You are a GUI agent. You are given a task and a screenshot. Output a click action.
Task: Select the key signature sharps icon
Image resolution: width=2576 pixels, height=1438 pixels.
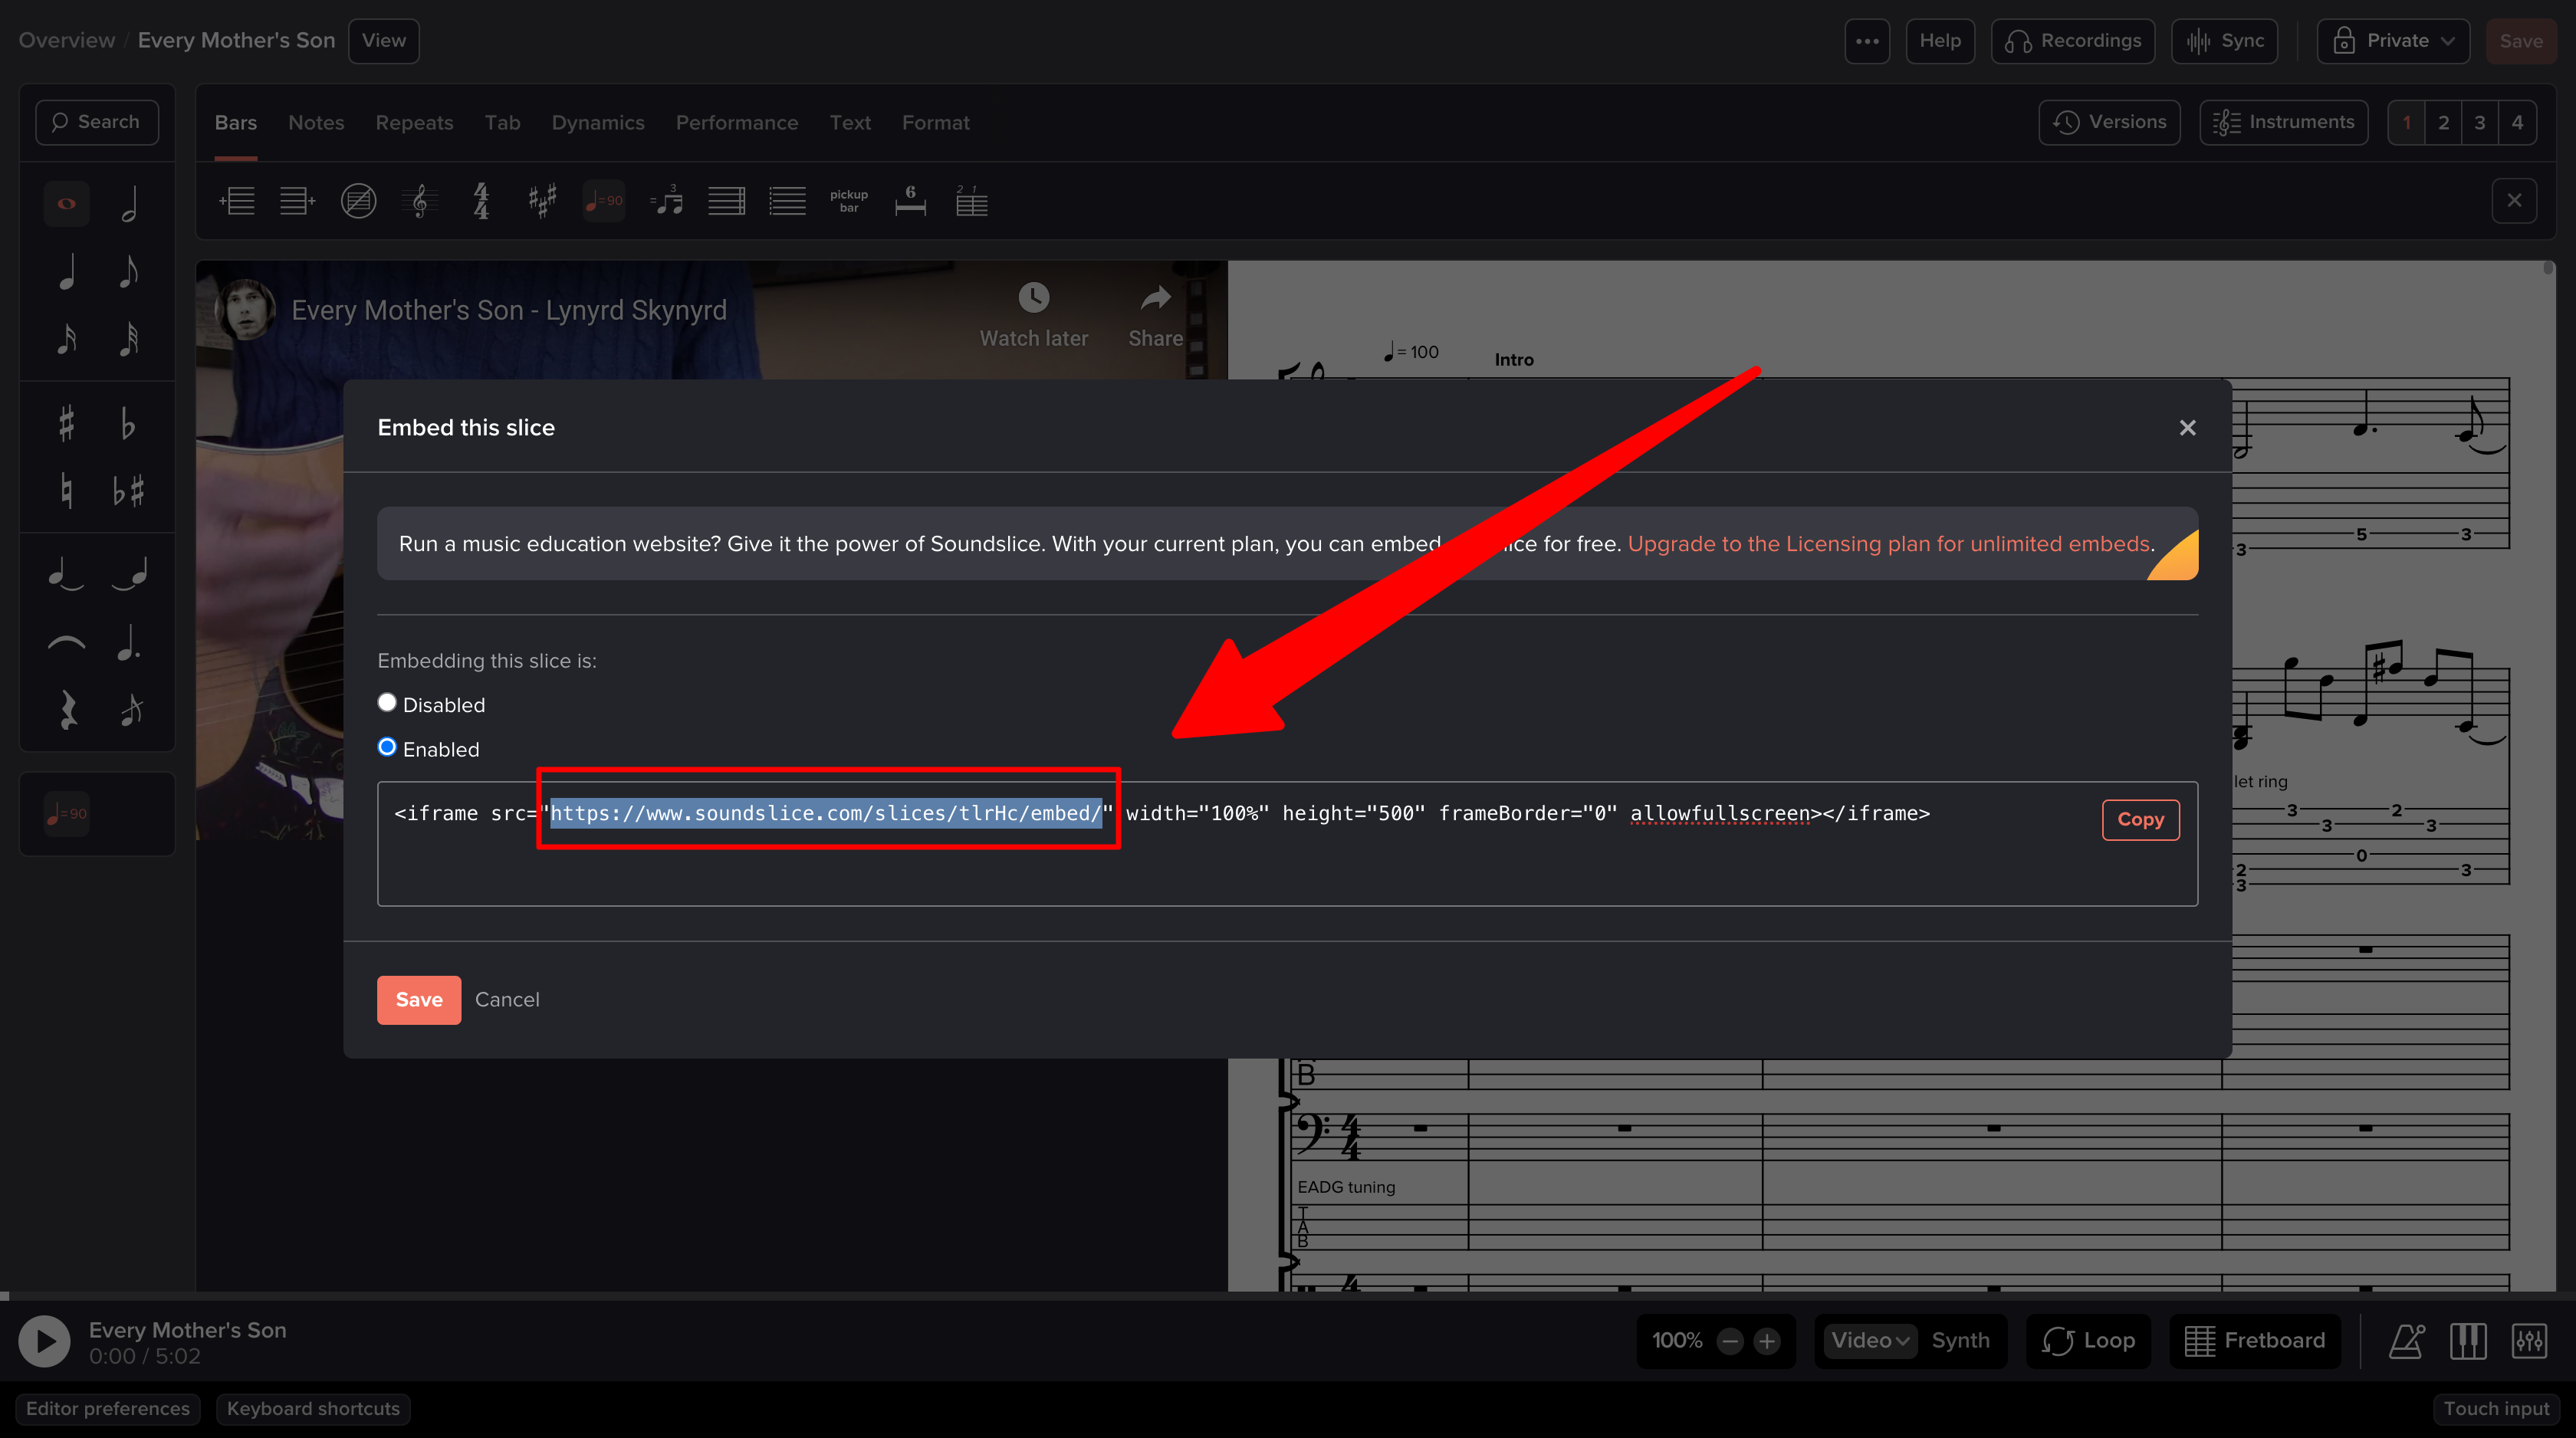click(x=542, y=201)
